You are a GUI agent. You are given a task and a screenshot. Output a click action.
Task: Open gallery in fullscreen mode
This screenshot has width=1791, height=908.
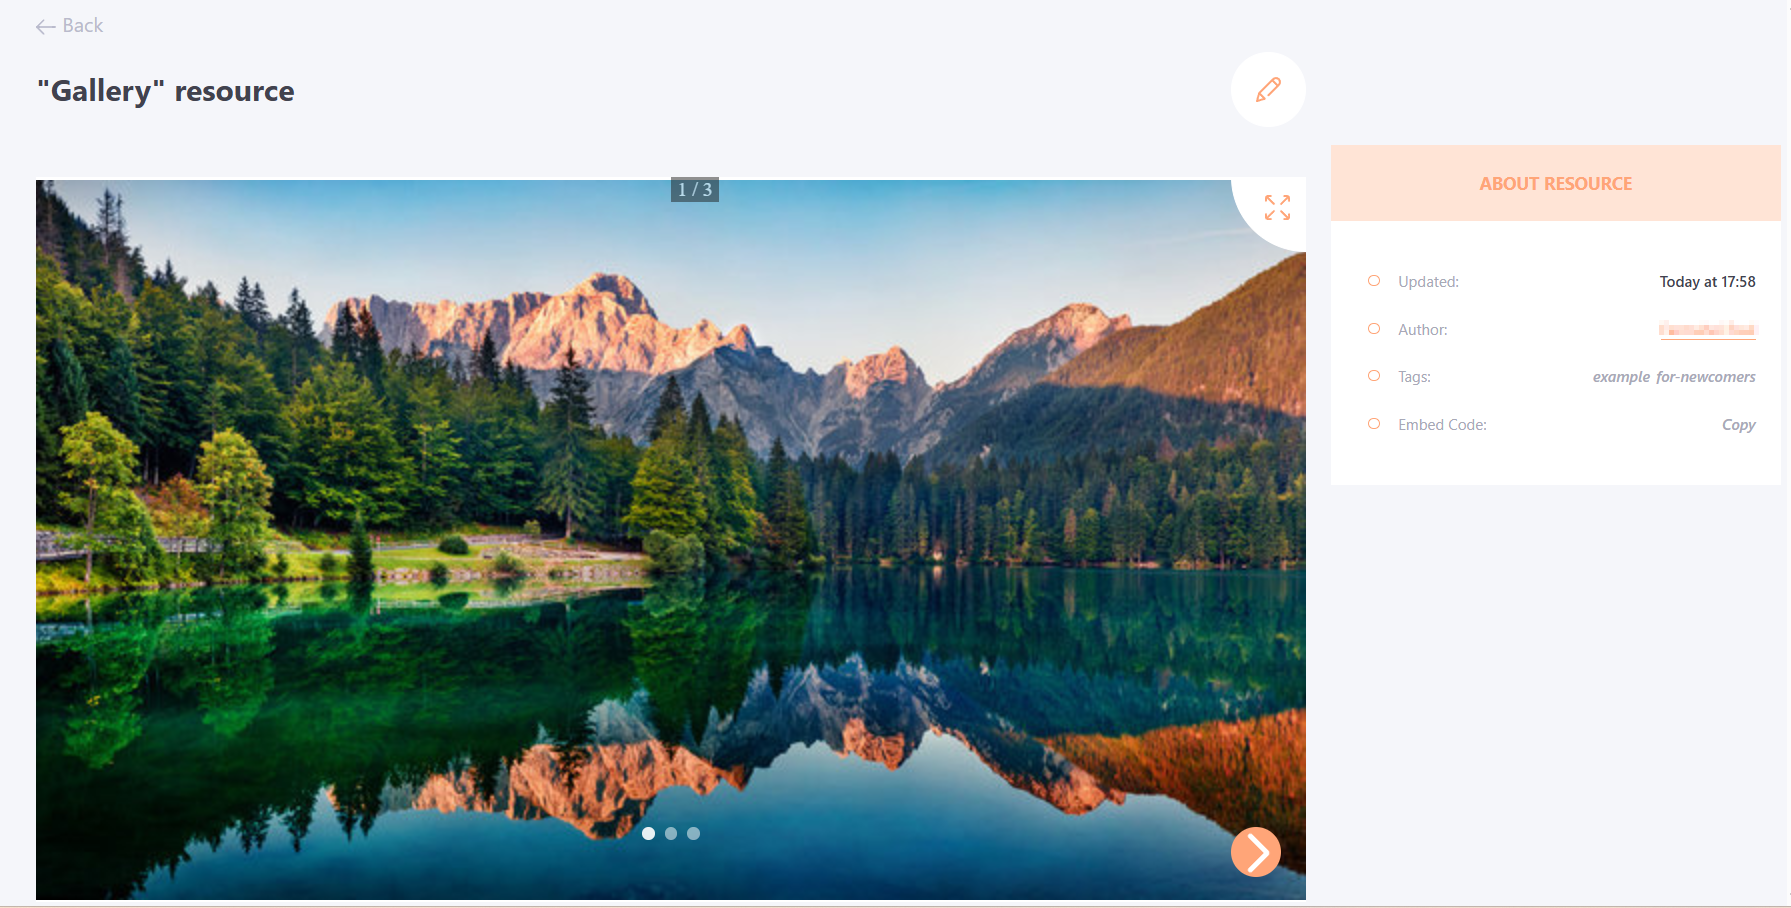[1277, 207]
